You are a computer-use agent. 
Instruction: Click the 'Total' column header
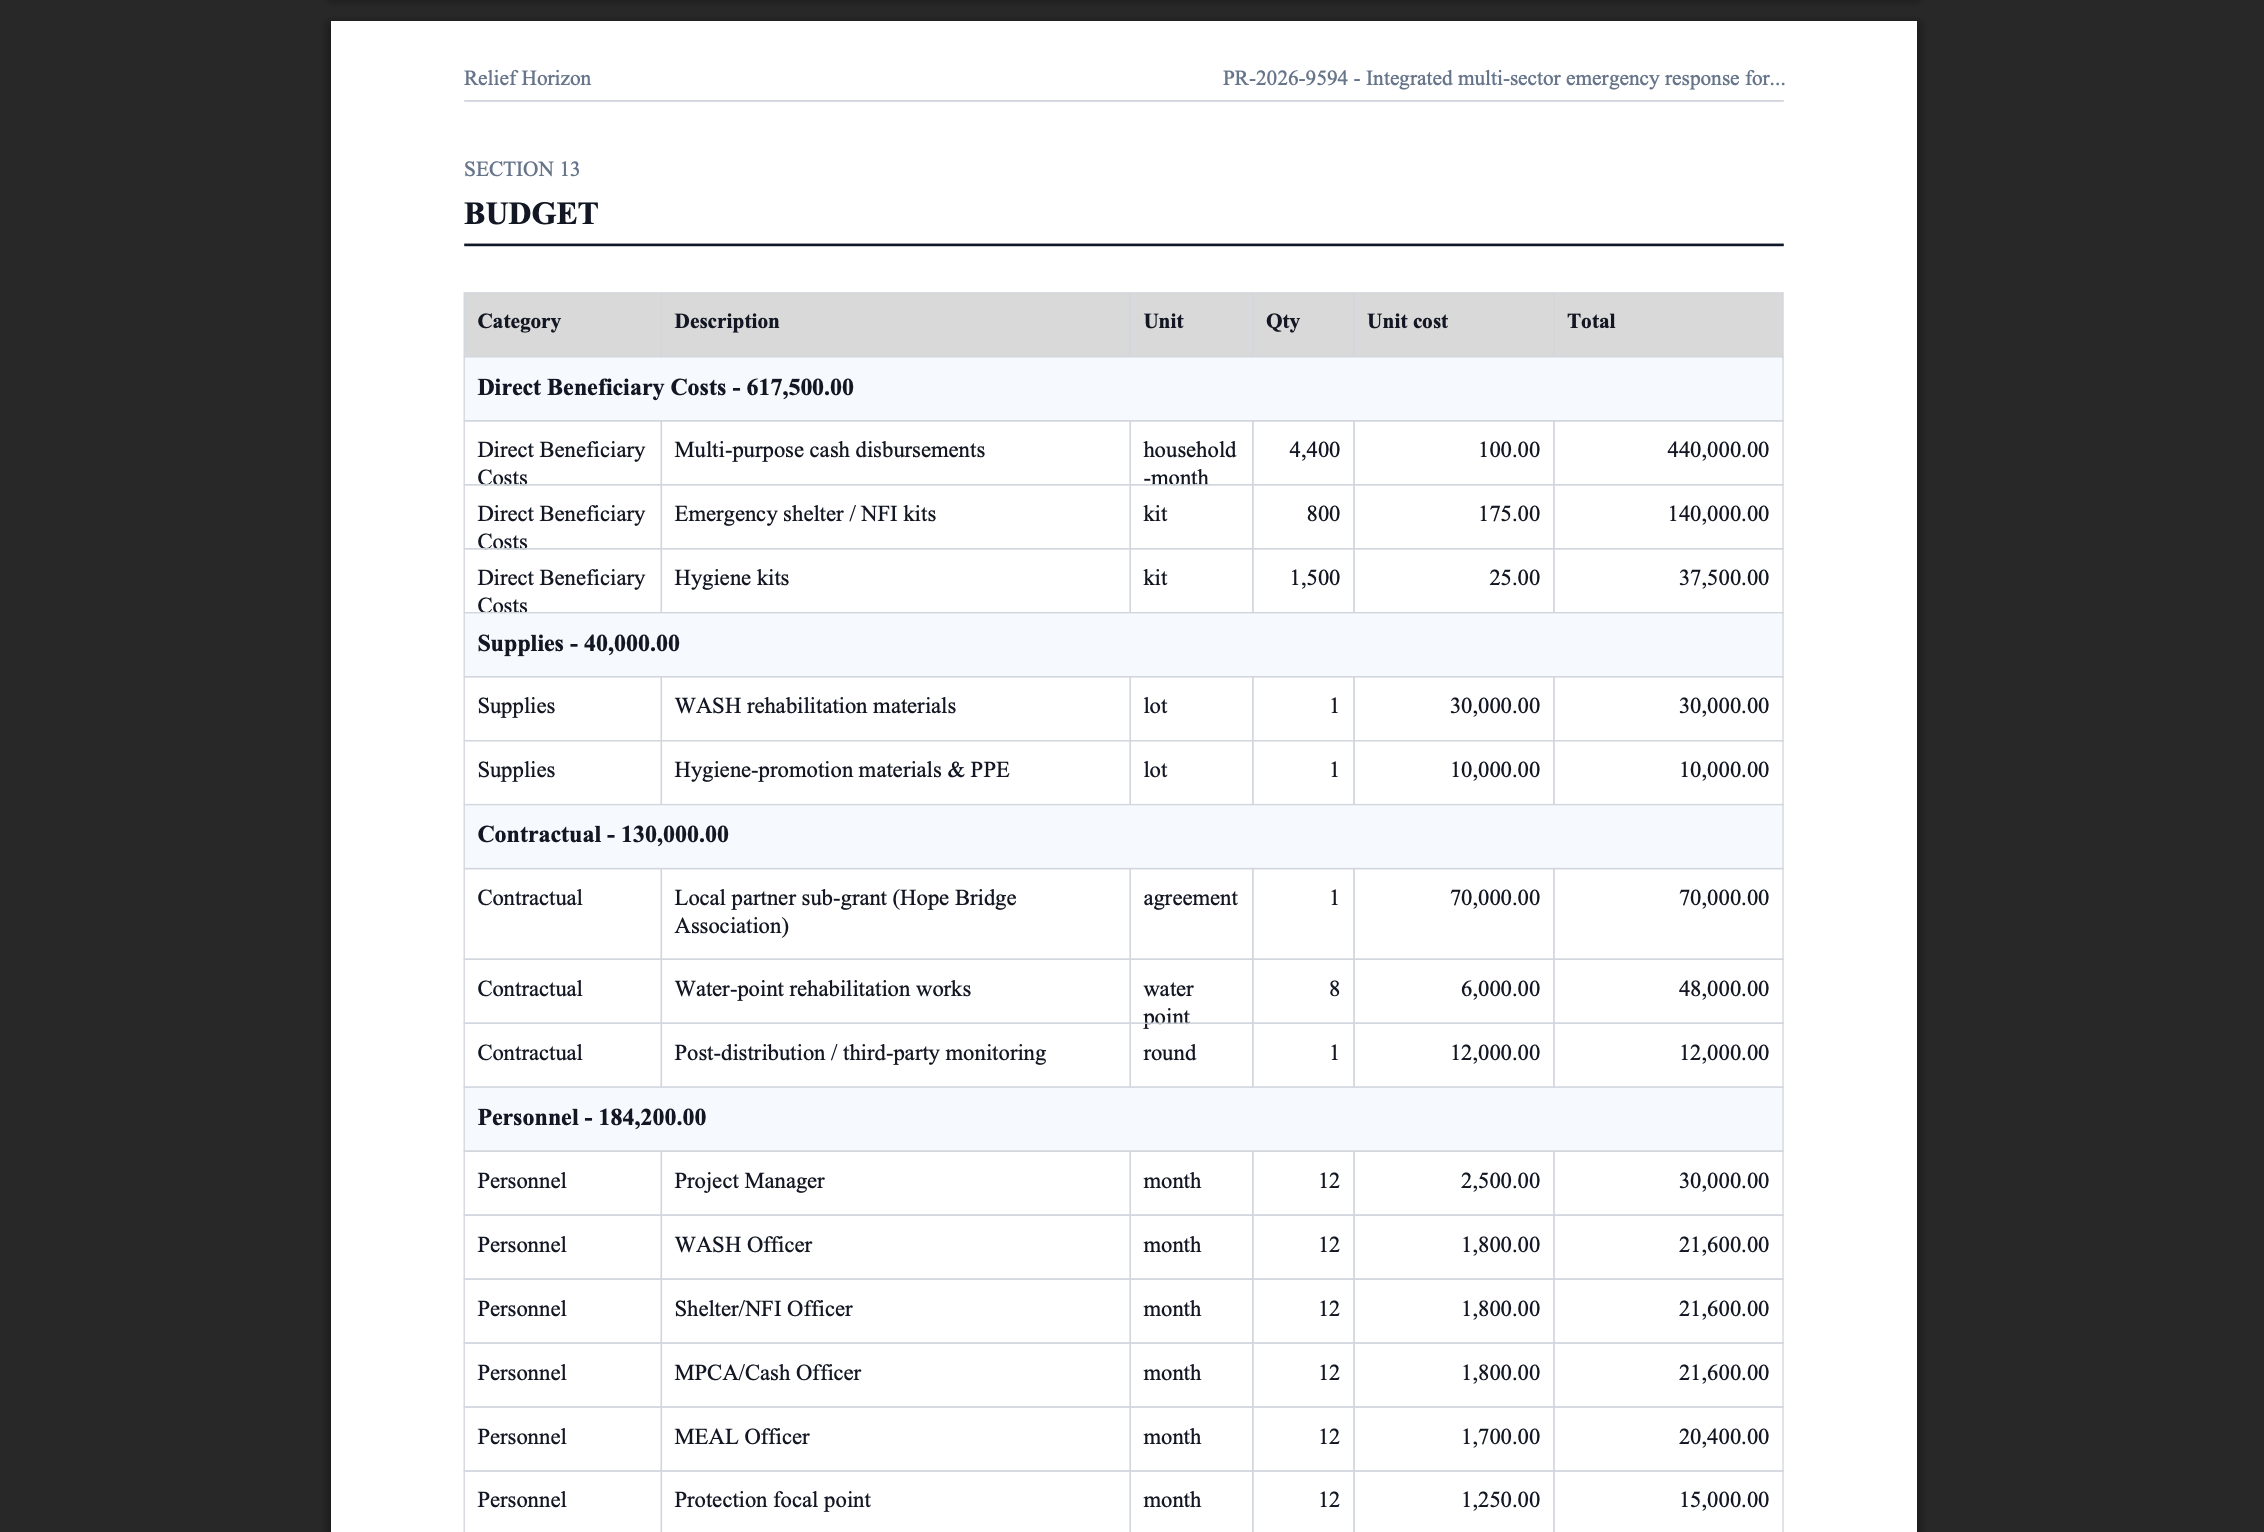pos(1591,321)
